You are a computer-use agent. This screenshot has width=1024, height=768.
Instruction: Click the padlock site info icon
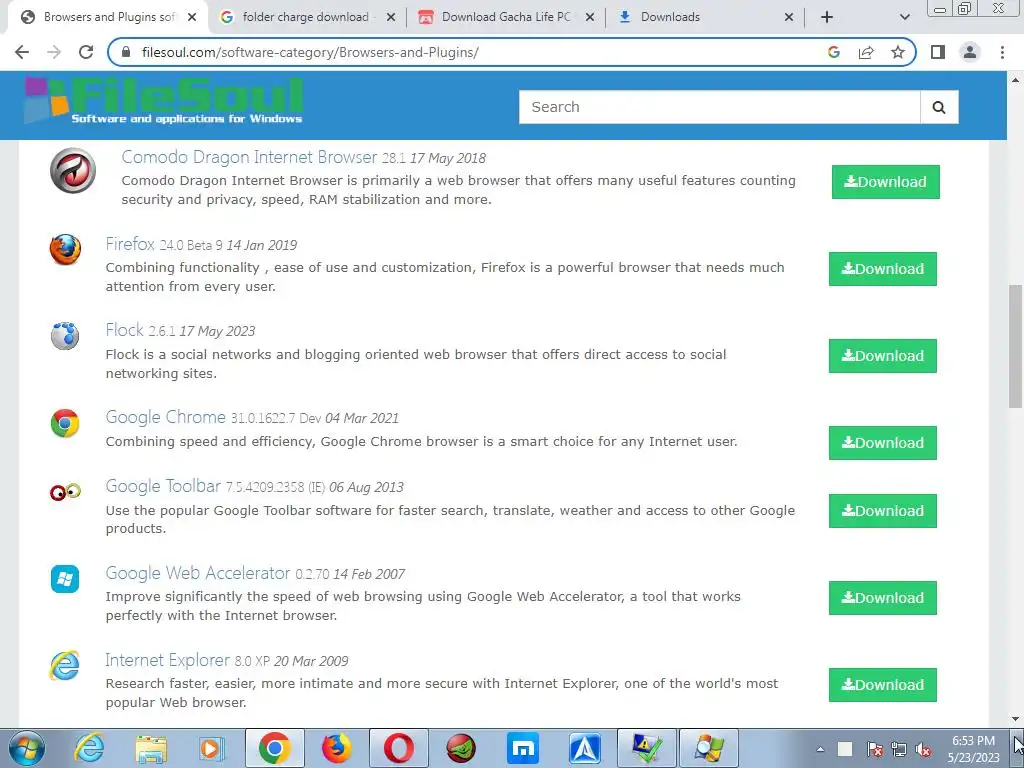coord(127,52)
